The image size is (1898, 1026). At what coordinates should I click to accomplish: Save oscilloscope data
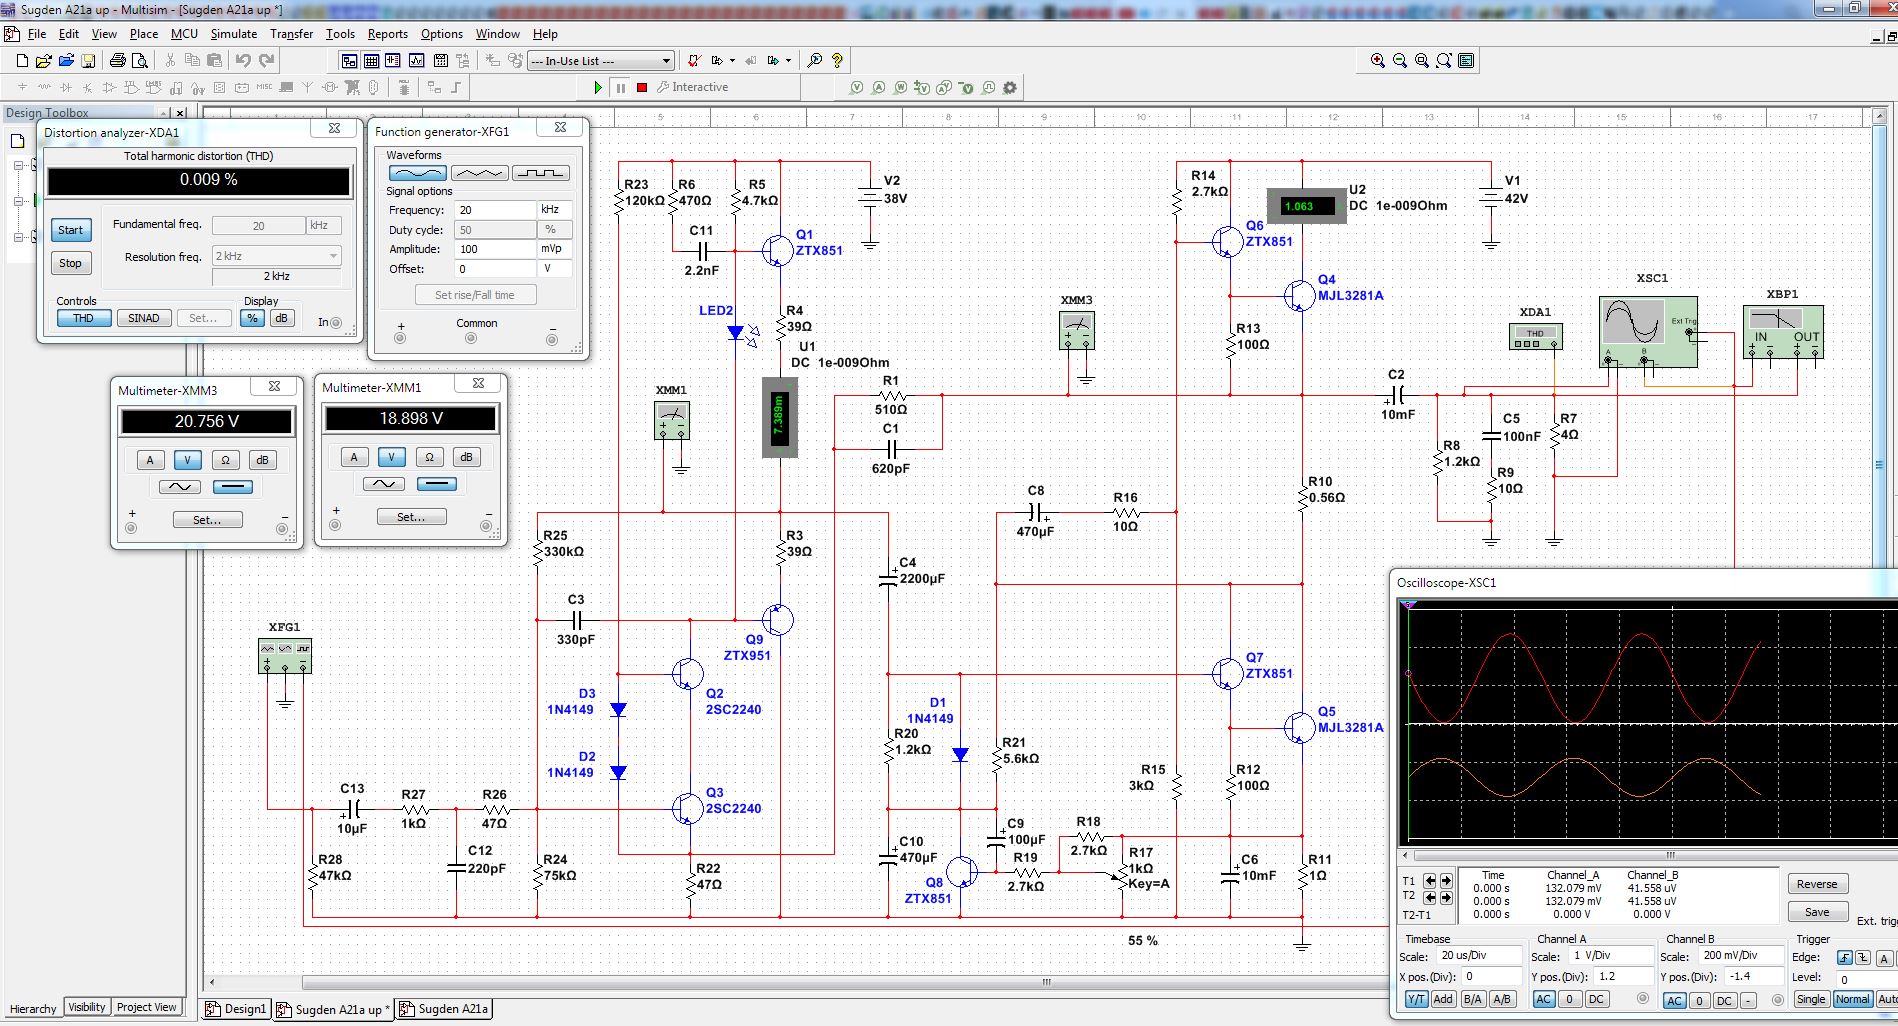coord(1817,912)
